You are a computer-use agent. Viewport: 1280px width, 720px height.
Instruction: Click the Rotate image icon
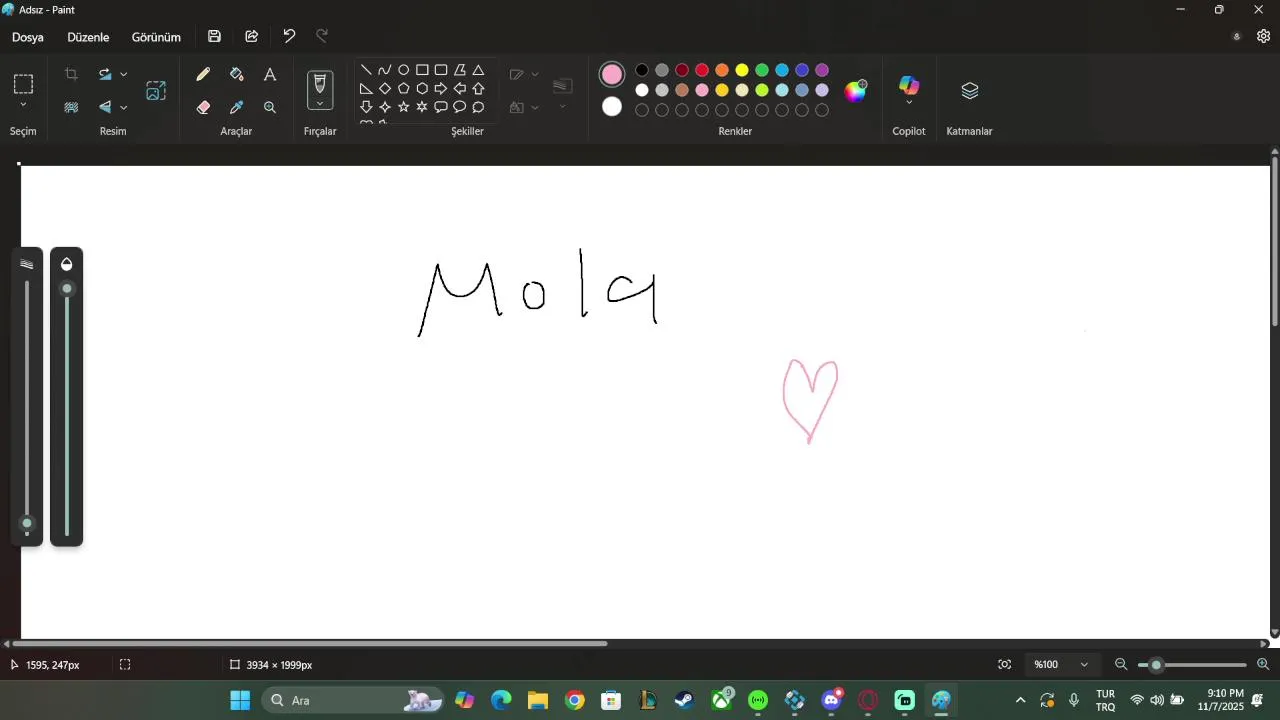pos(105,74)
